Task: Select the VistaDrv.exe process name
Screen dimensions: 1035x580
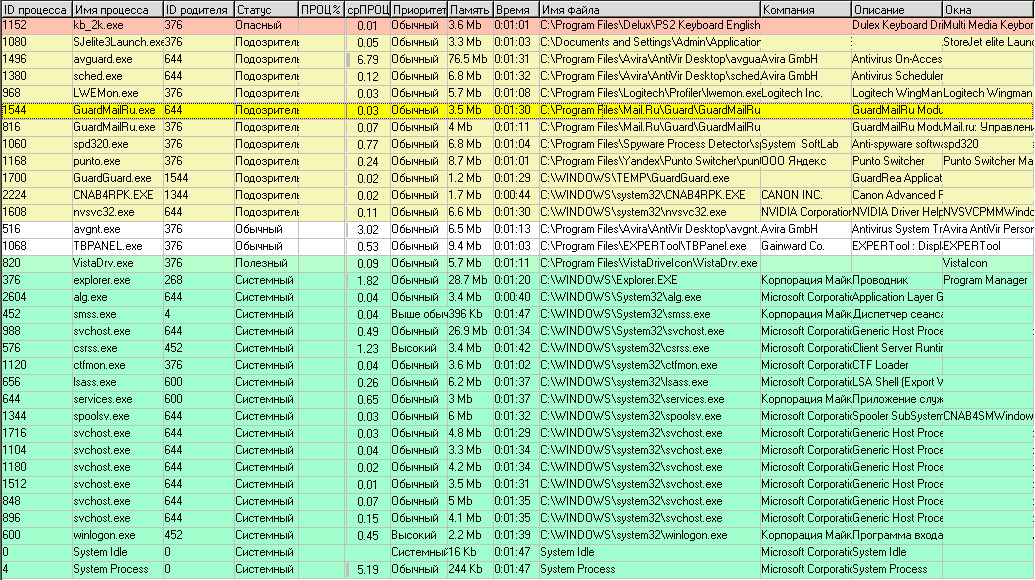Action: pos(103,263)
